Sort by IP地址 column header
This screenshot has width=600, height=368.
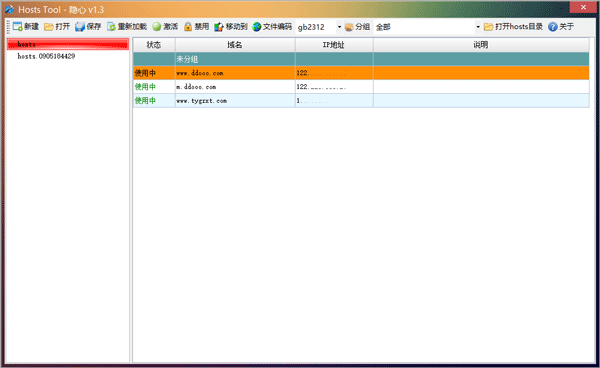[x=334, y=45]
